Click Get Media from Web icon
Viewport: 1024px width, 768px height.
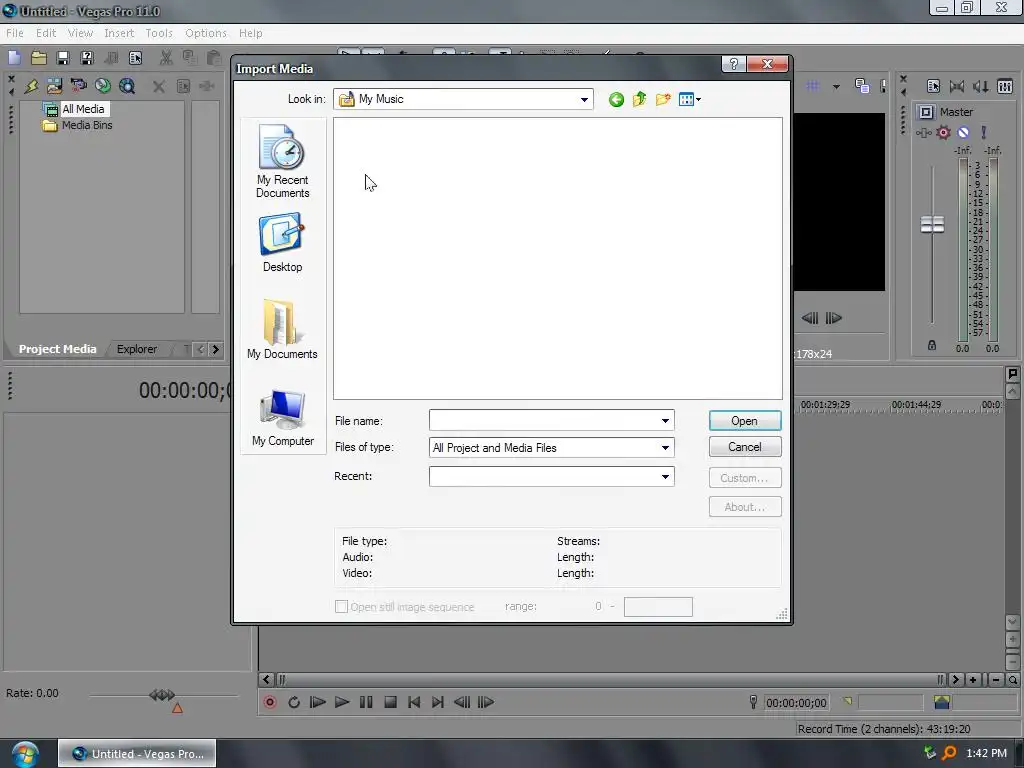pos(103,86)
